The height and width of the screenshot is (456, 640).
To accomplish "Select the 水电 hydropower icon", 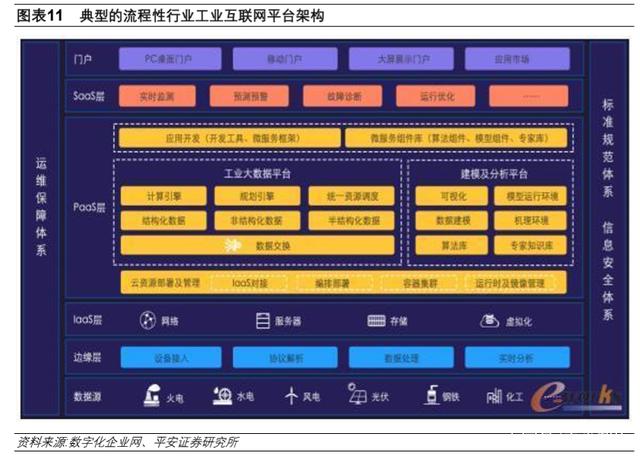I will pyautogui.click(x=222, y=396).
